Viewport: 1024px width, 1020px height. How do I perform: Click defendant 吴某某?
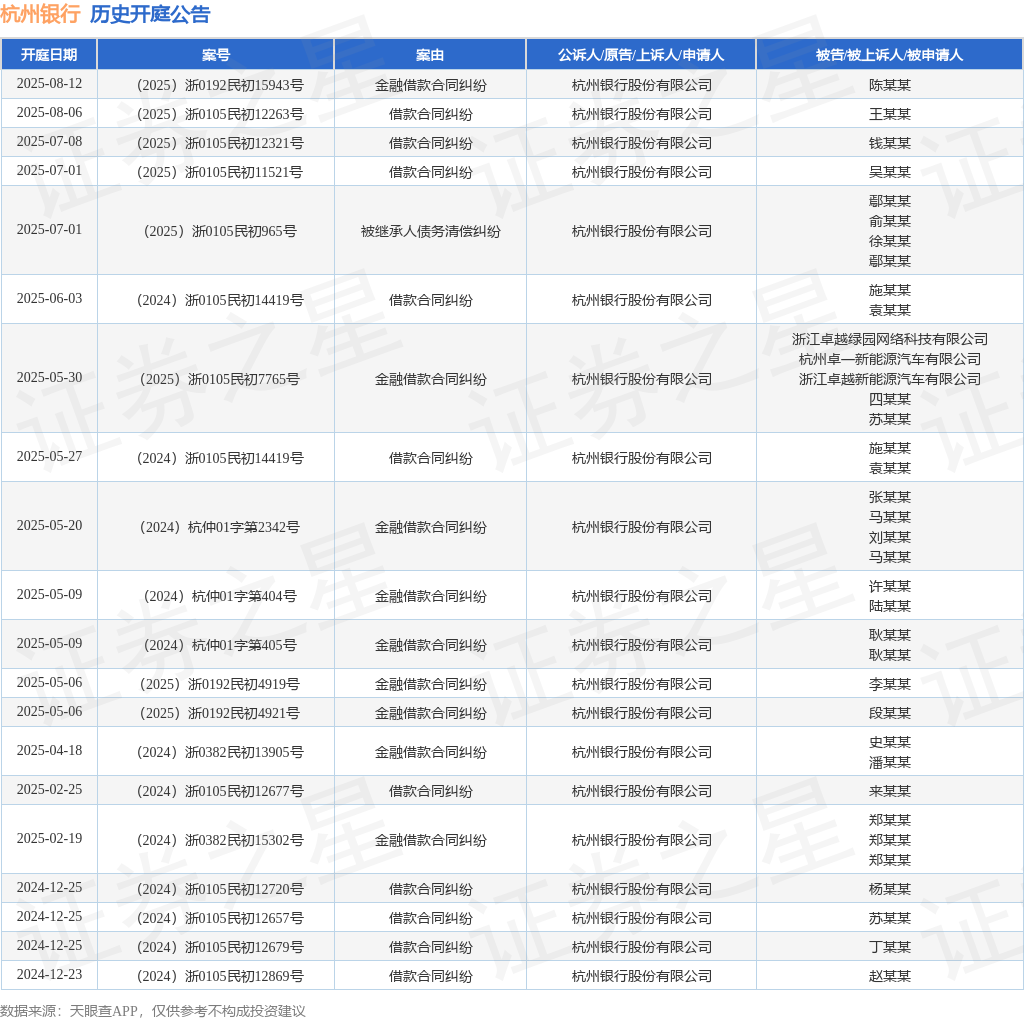click(x=889, y=172)
